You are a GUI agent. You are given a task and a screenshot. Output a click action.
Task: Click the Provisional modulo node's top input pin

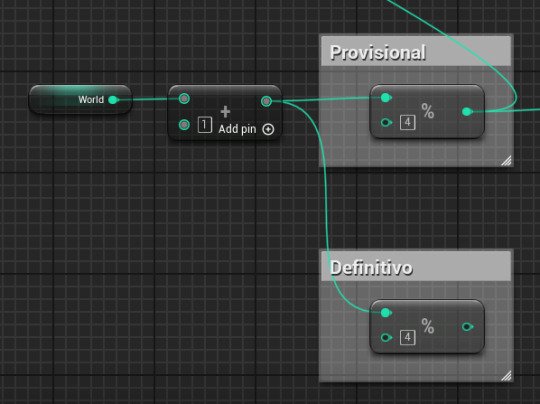[x=386, y=98]
